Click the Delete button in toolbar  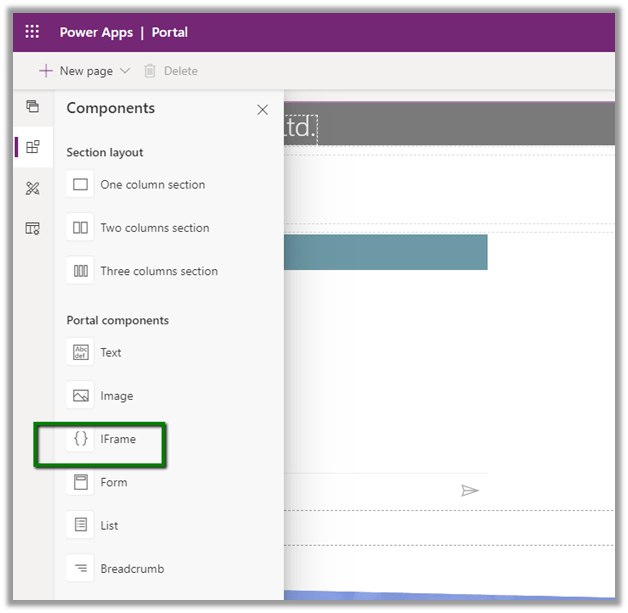click(171, 71)
